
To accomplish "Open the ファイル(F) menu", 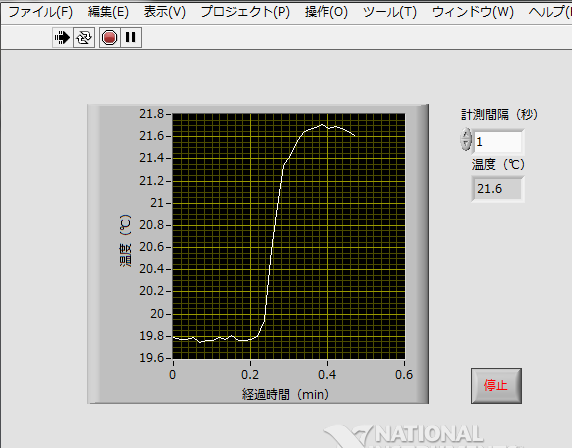I will pyautogui.click(x=41, y=12).
